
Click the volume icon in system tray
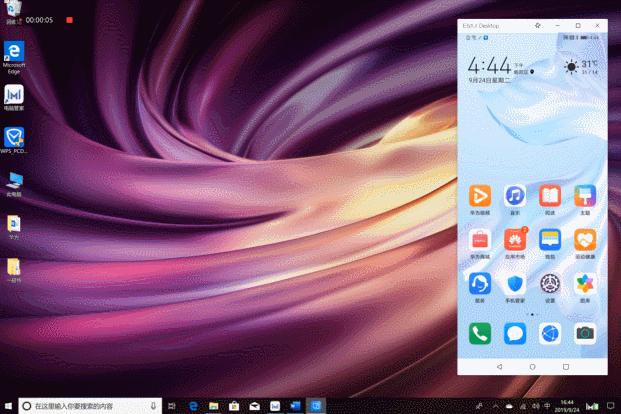point(535,406)
